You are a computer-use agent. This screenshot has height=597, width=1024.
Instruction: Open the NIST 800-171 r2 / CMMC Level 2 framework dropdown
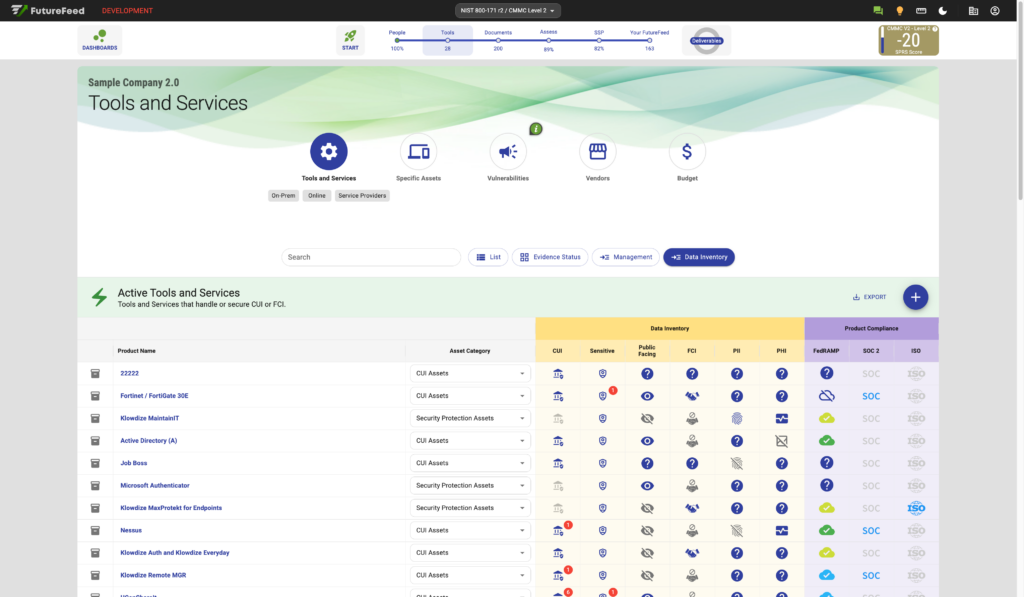click(507, 10)
